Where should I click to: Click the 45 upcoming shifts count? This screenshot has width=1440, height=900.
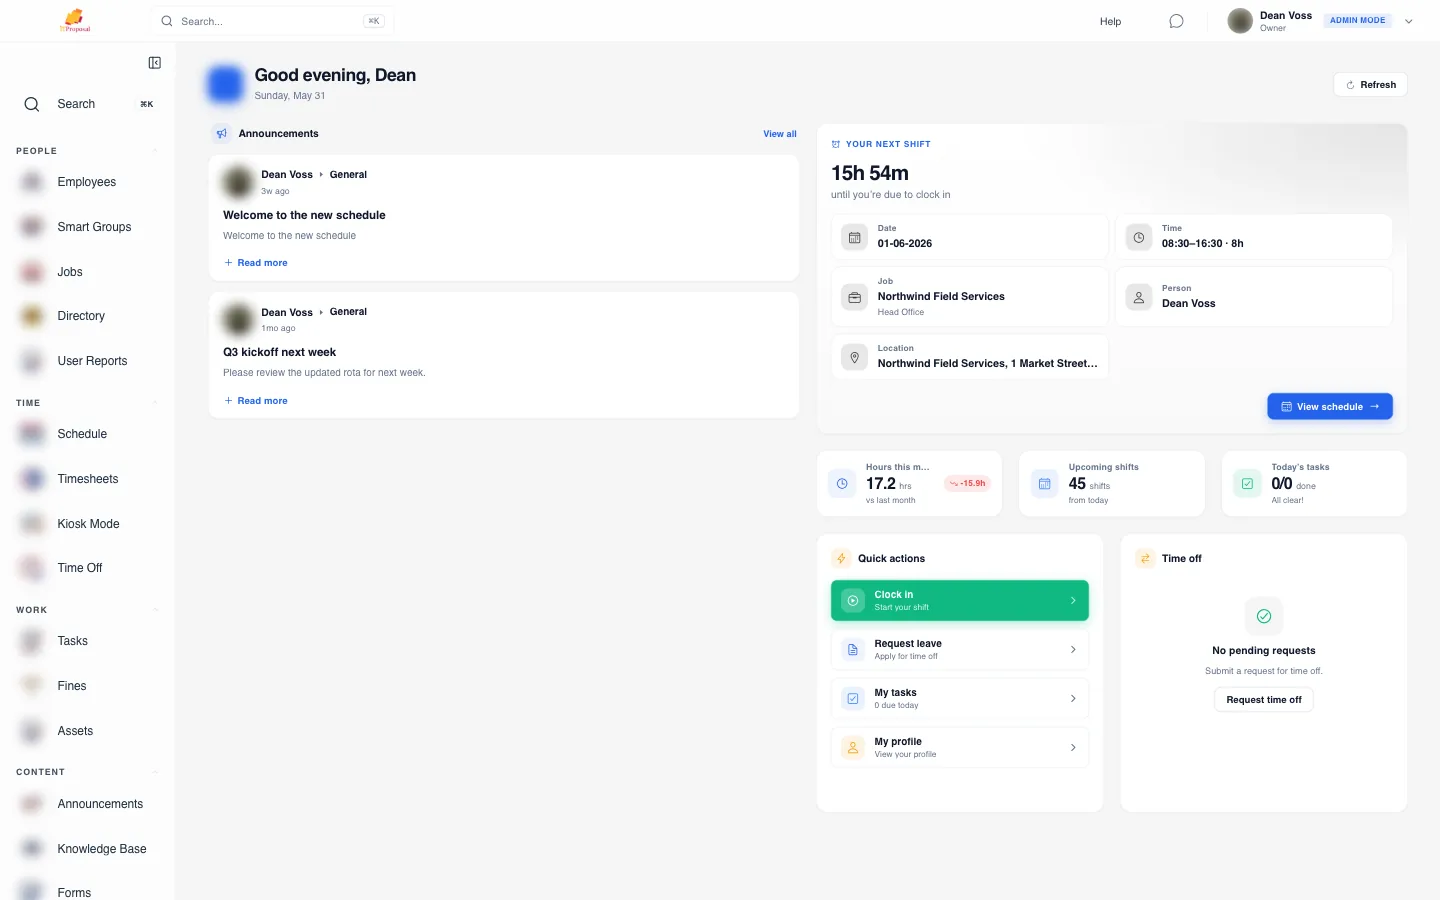tap(1077, 483)
